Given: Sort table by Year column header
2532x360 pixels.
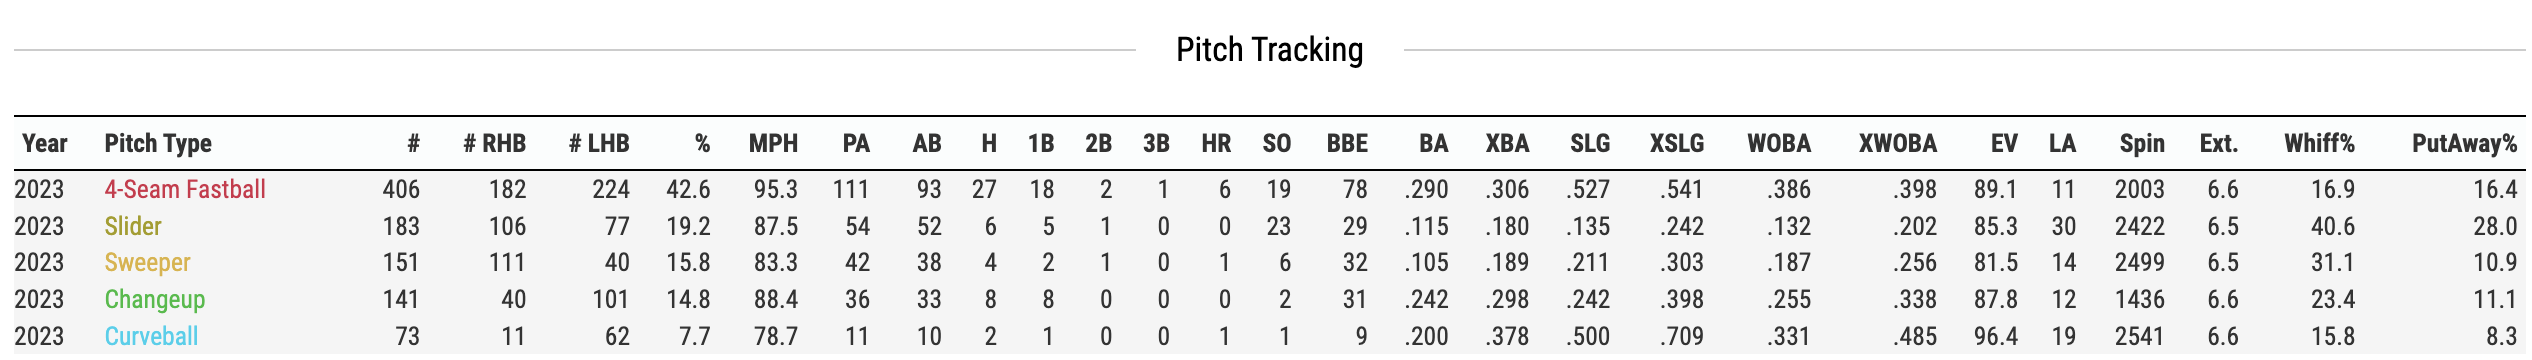Looking at the screenshot, I should click(x=45, y=143).
